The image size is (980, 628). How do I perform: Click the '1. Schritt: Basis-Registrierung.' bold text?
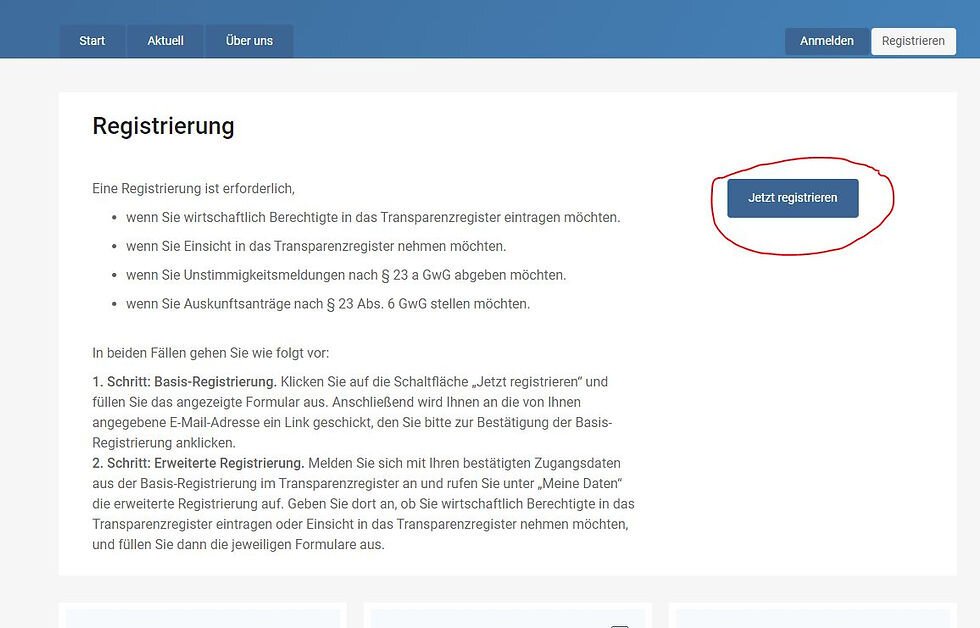click(184, 382)
